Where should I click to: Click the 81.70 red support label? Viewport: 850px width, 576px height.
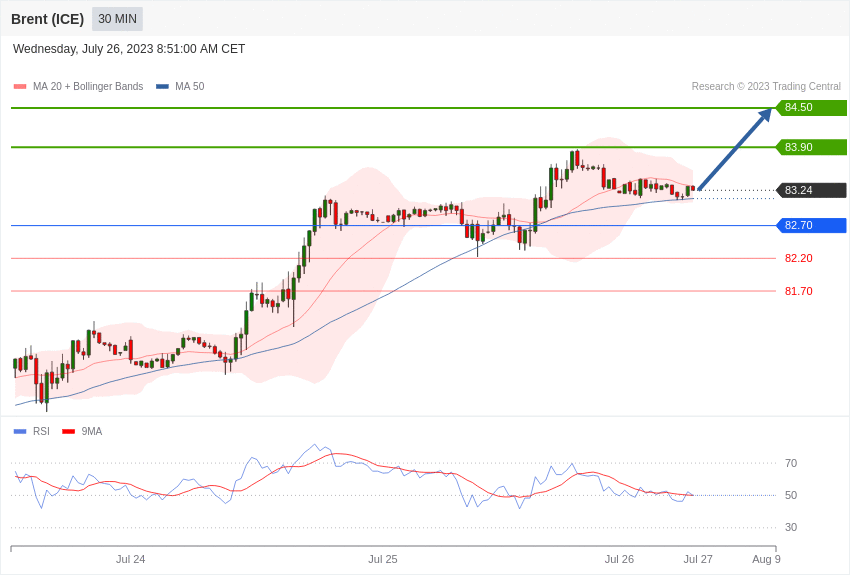click(x=799, y=292)
